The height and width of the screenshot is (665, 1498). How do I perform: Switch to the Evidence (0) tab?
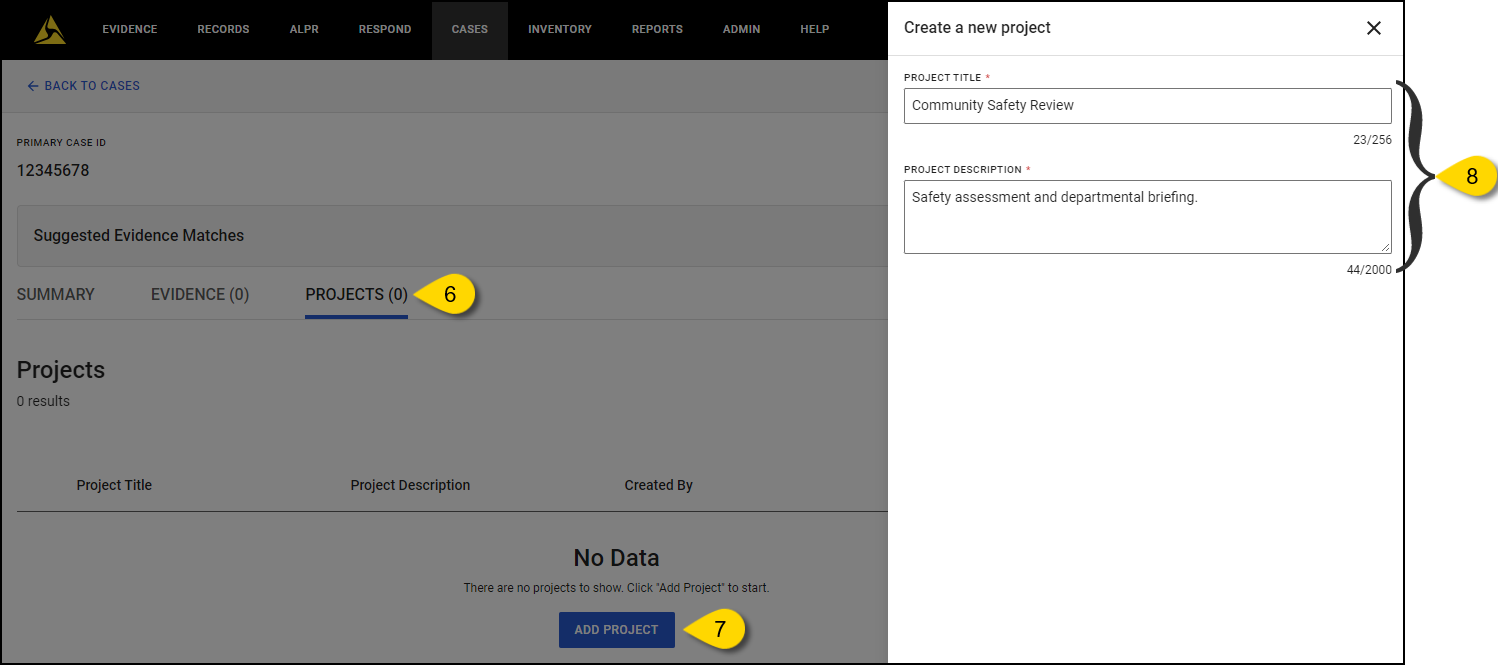click(x=200, y=295)
